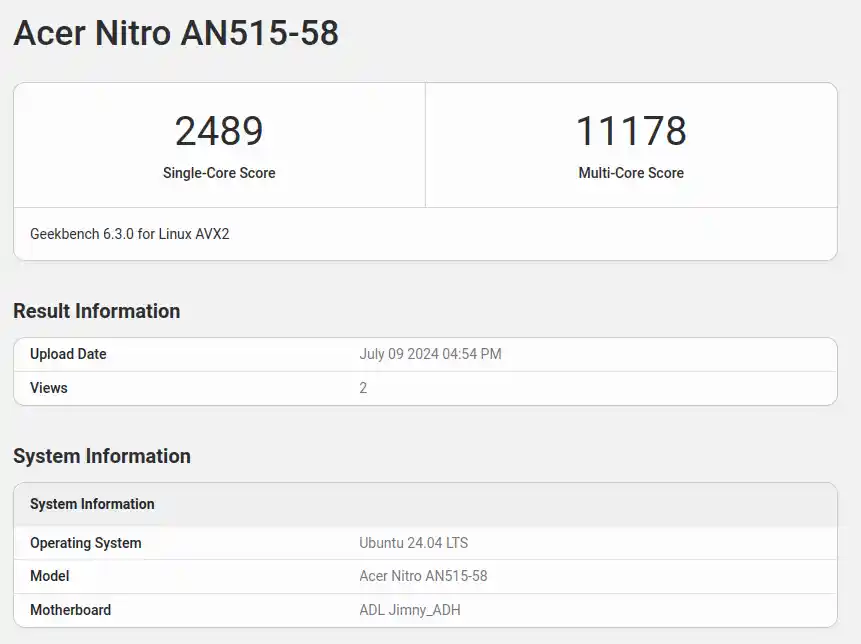Click the Views row label
This screenshot has width=861, height=644.
(x=49, y=388)
